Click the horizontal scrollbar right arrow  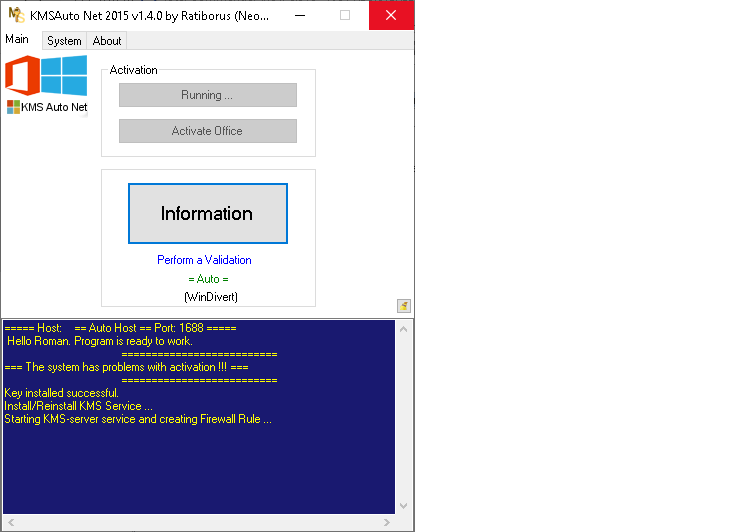tap(387, 522)
